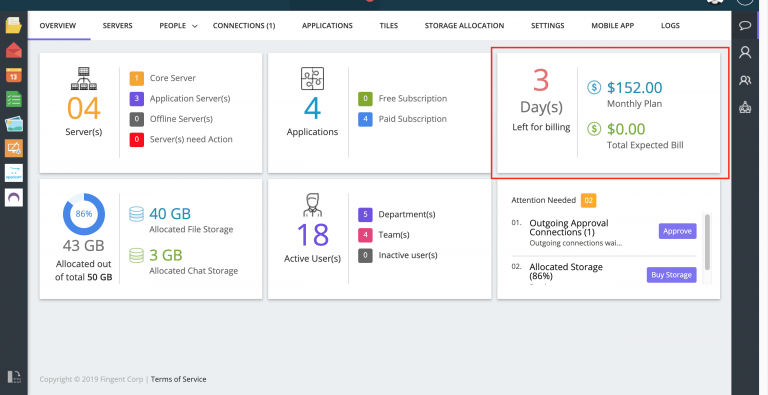768x395 pixels.
Task: Click the Department(s) count badge
Action: click(x=365, y=215)
